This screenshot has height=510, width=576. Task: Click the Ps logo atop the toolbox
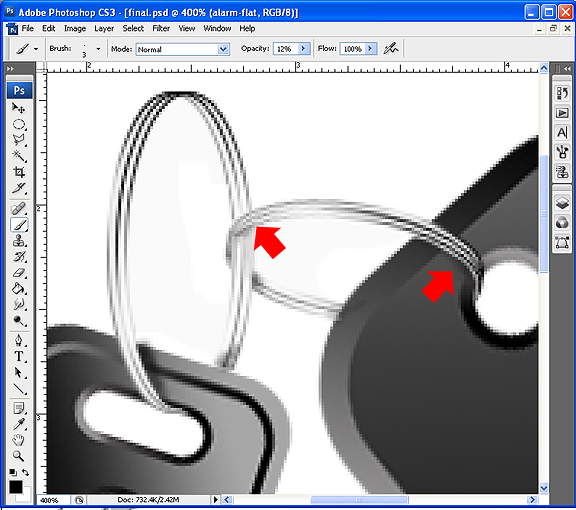click(x=19, y=90)
